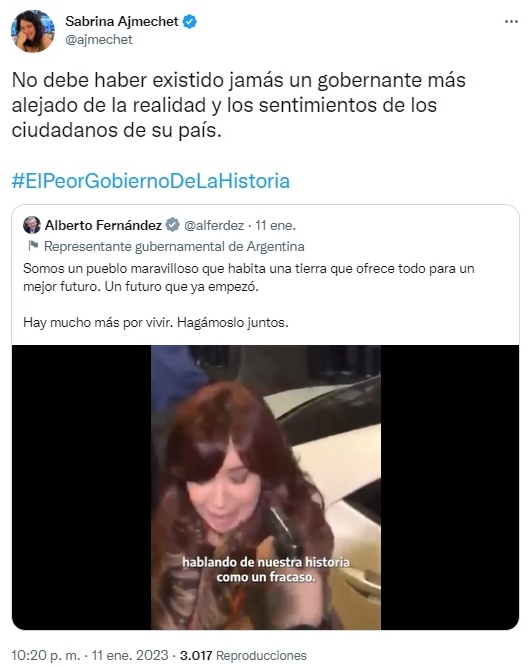Click the quoted tweet date 11 ene.

[x=275, y=225]
